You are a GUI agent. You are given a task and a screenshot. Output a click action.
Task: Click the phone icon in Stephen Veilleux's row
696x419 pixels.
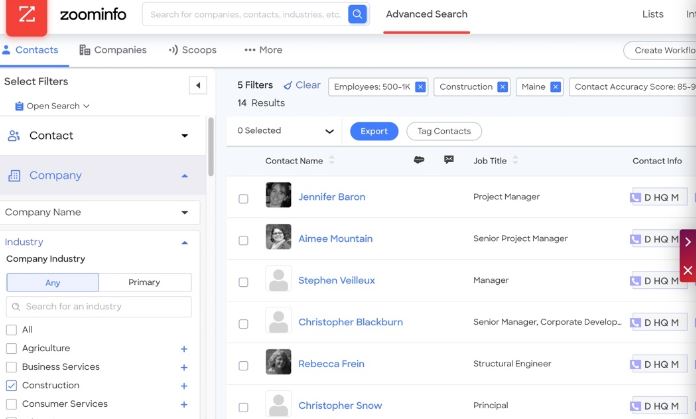(x=635, y=281)
